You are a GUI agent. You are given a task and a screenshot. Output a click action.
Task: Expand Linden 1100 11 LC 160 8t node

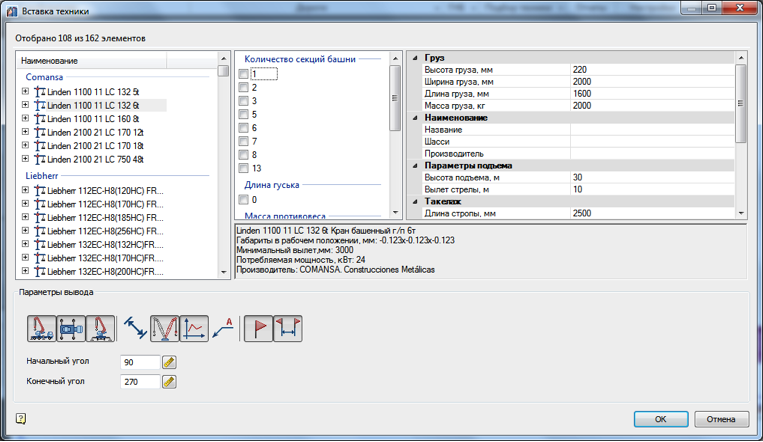click(x=25, y=118)
